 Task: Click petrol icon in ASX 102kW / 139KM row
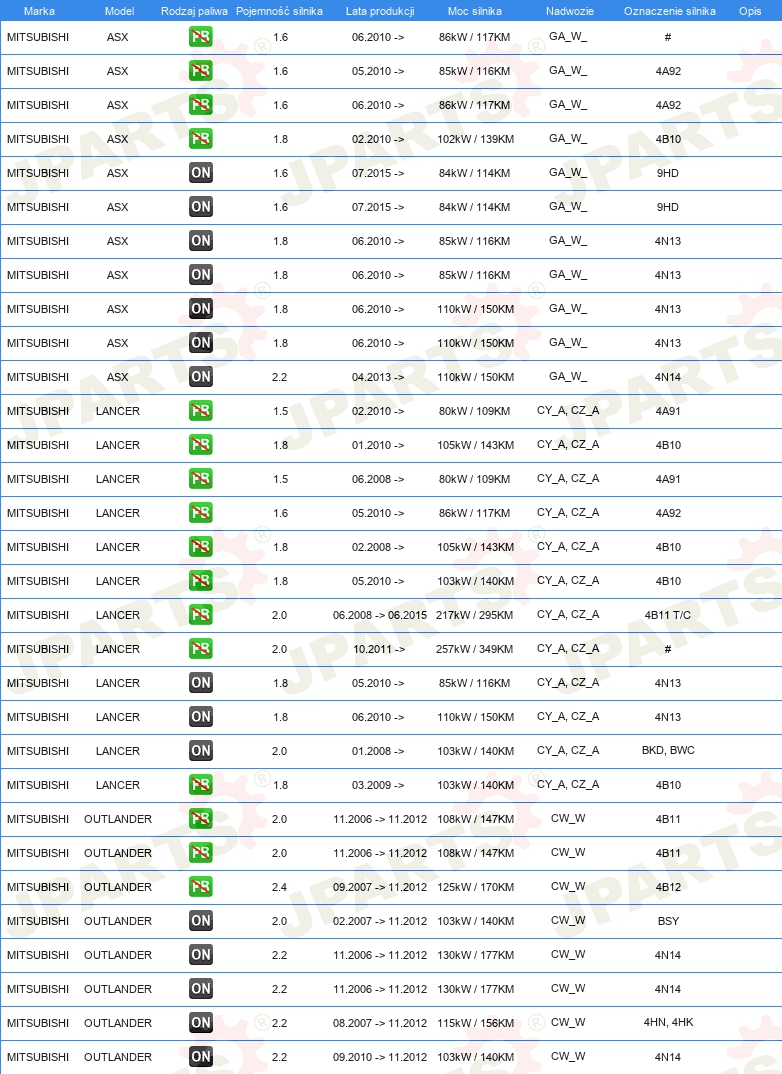click(201, 139)
